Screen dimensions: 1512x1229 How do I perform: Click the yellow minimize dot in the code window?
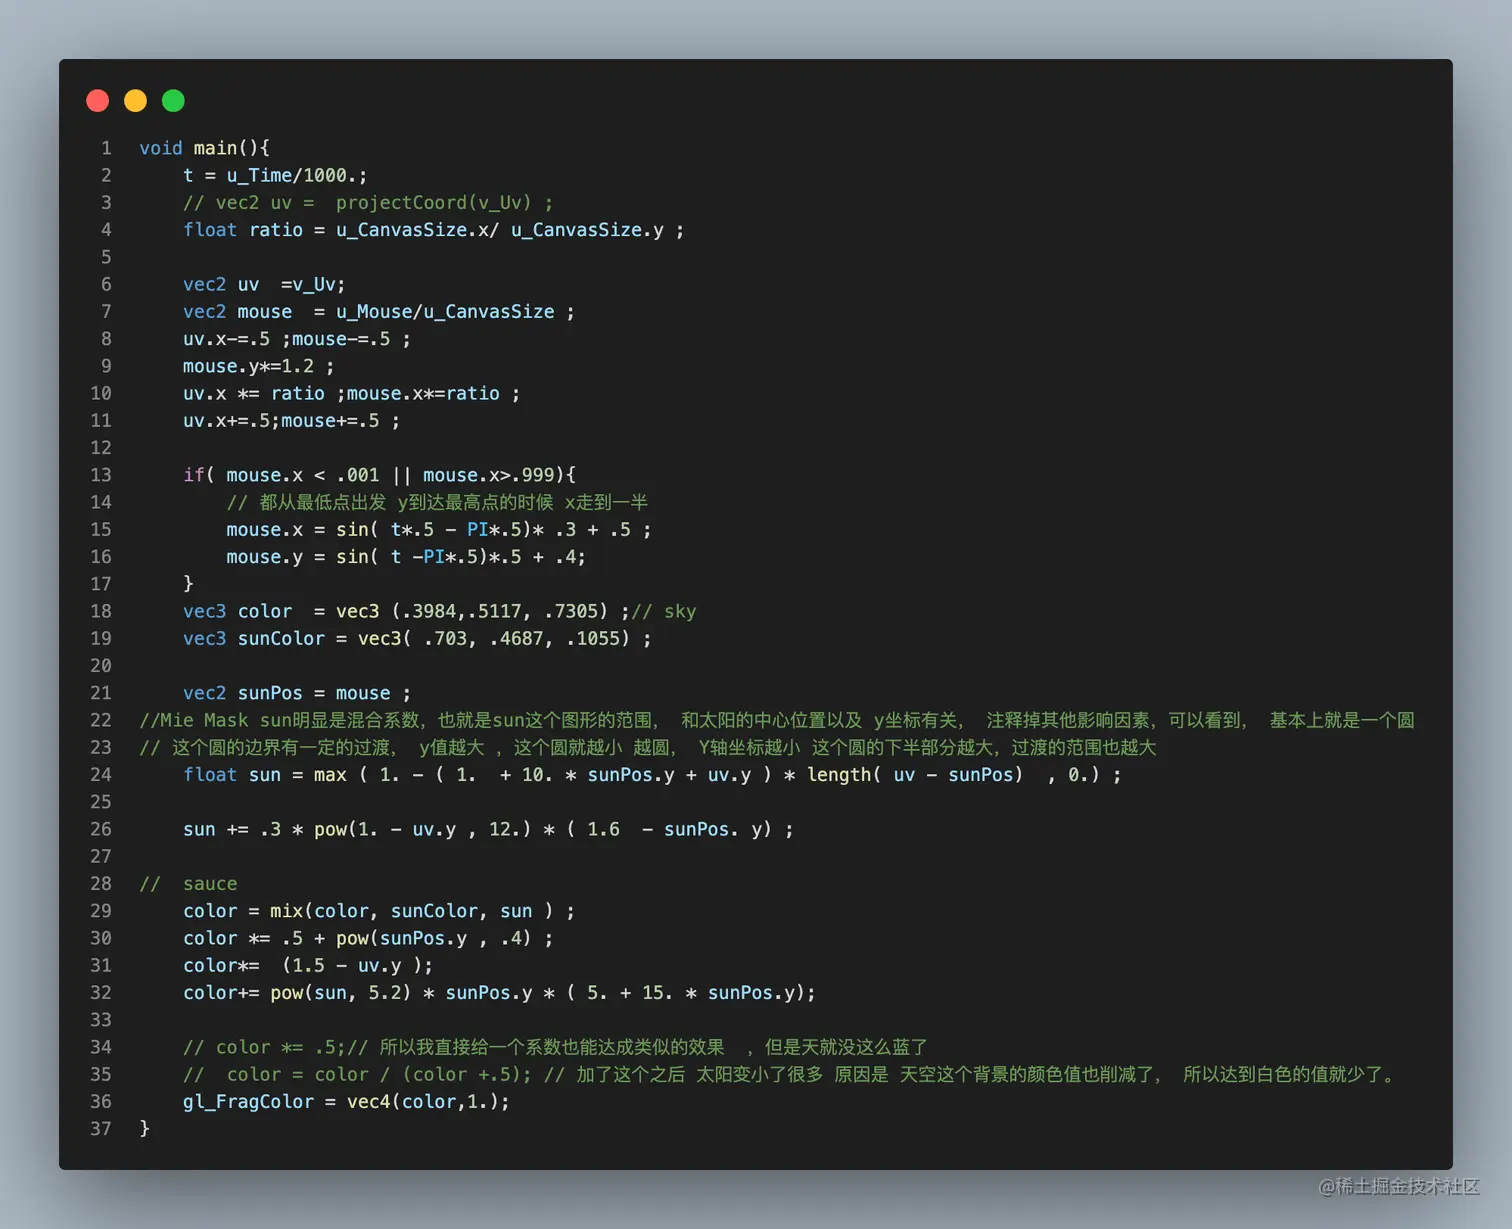tap(135, 100)
